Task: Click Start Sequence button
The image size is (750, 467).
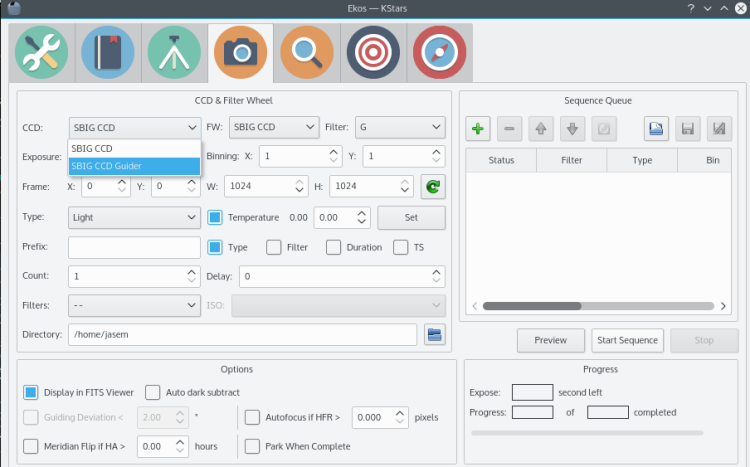Action: click(x=628, y=341)
